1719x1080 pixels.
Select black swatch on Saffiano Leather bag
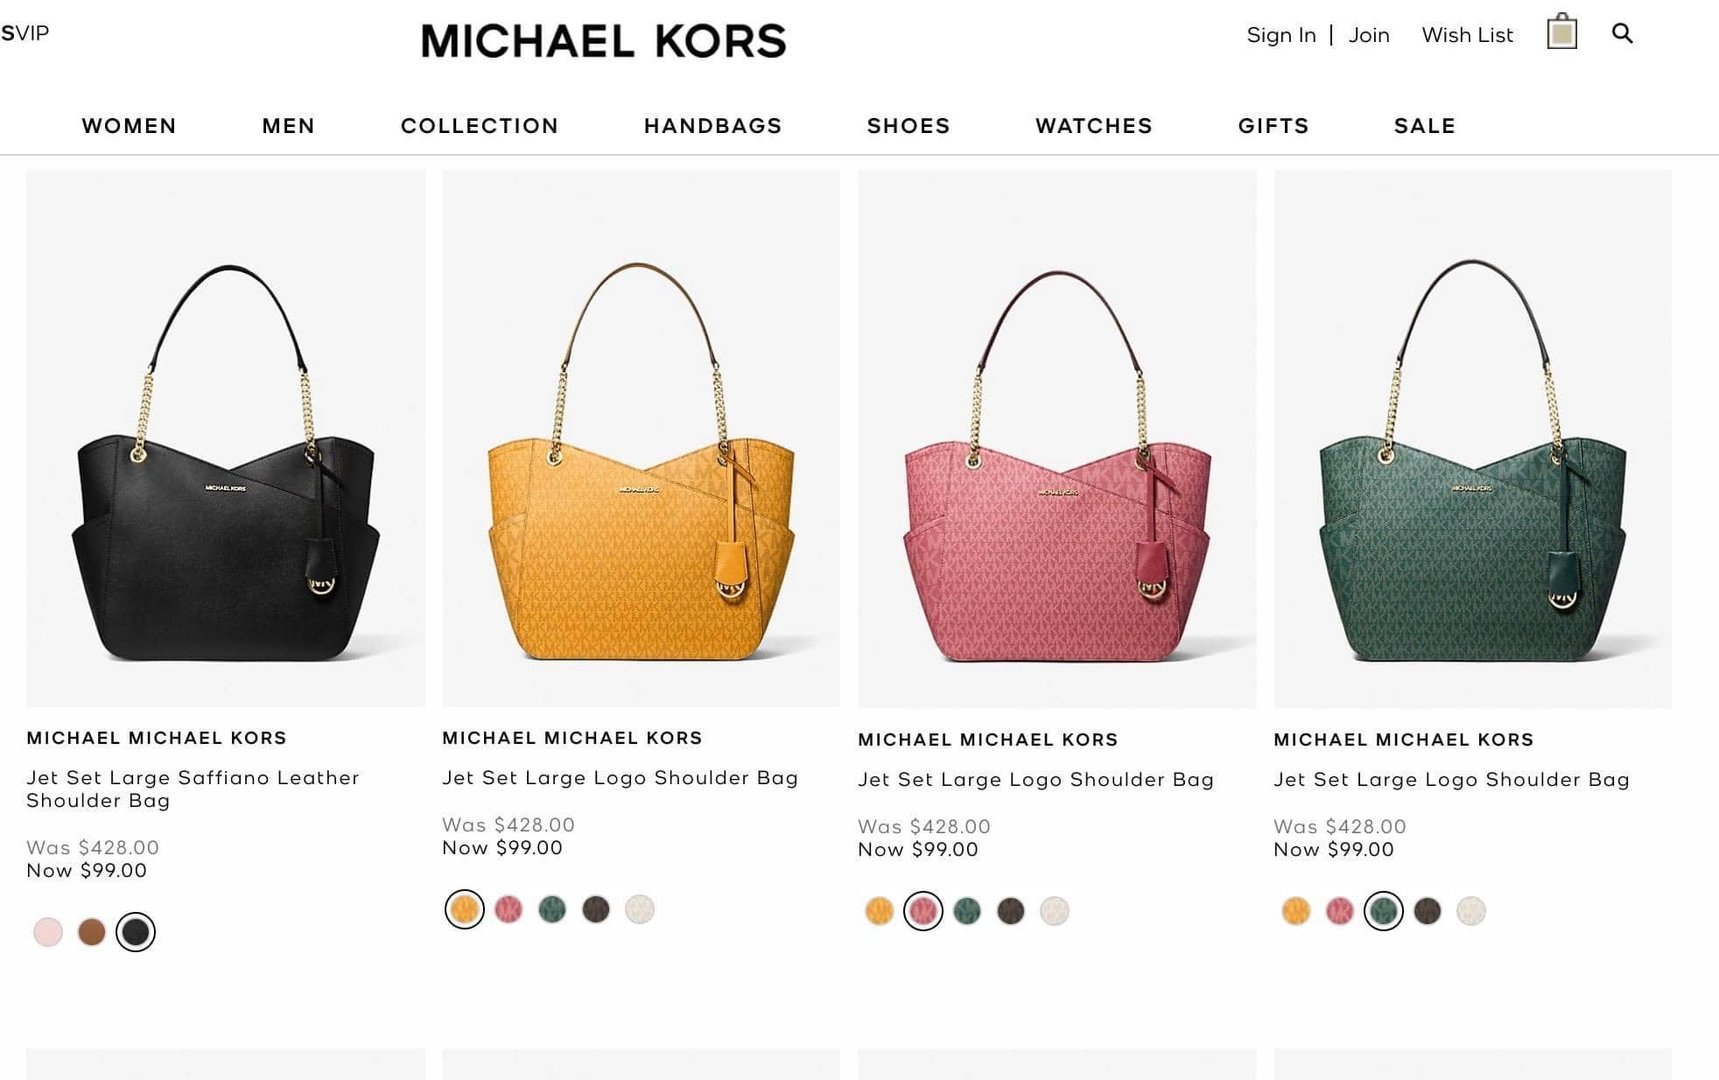(x=136, y=932)
